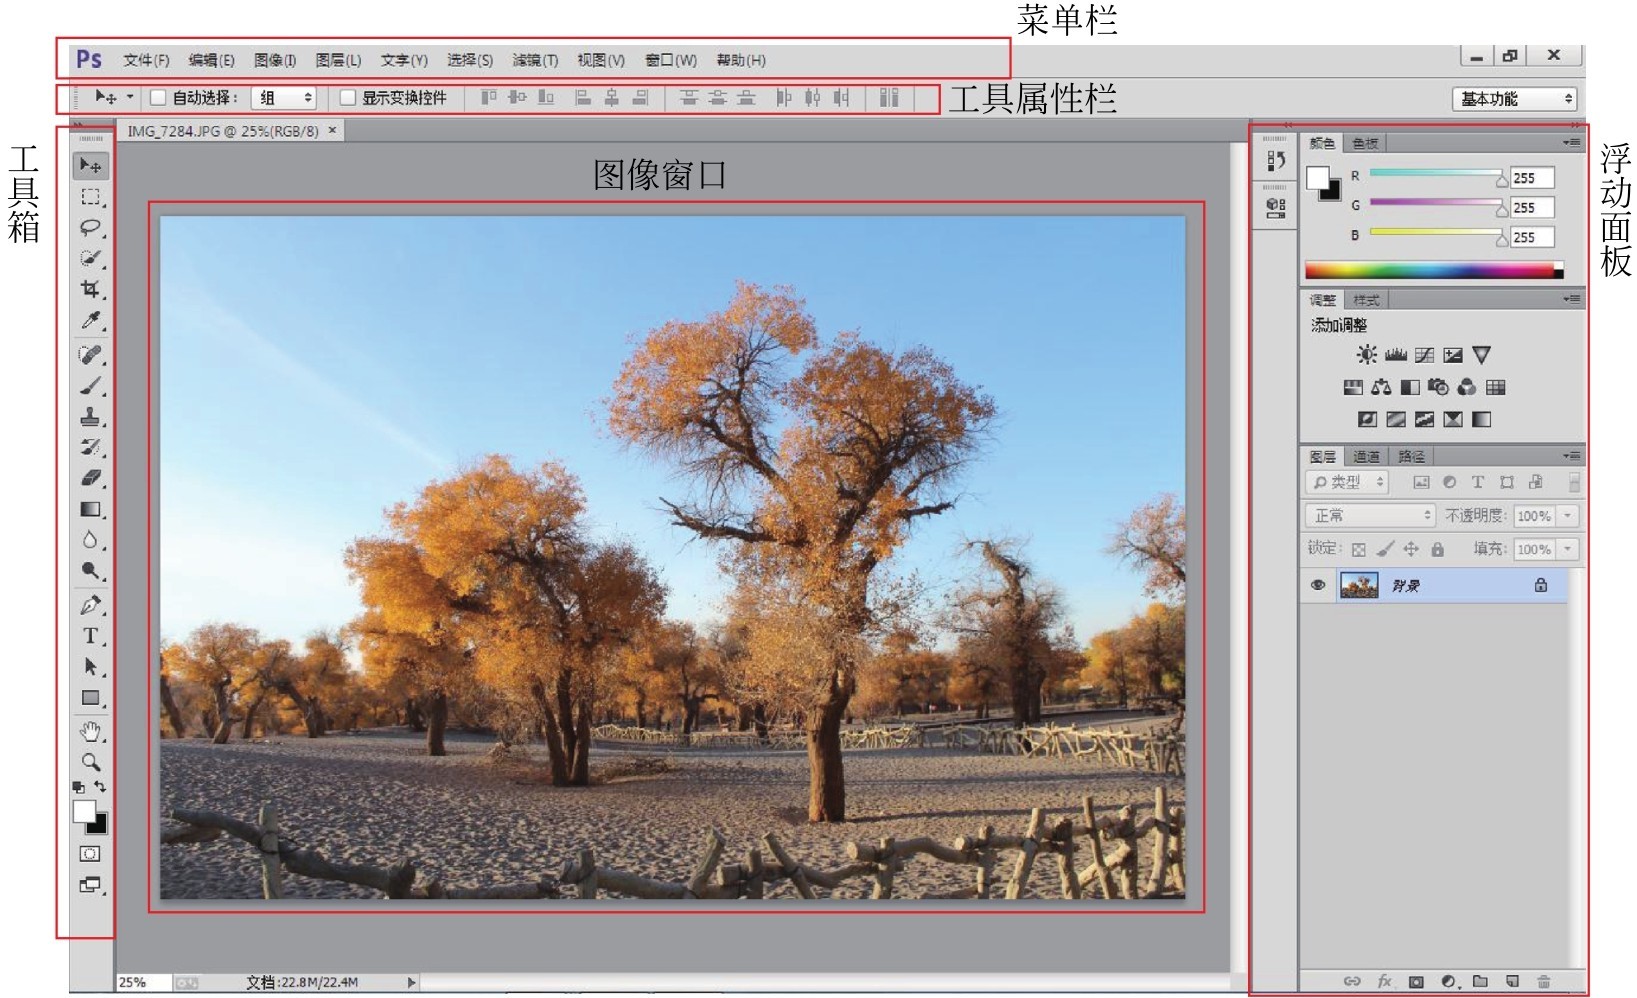Select the Hand tool
The height and width of the screenshot is (998, 1637).
point(91,731)
